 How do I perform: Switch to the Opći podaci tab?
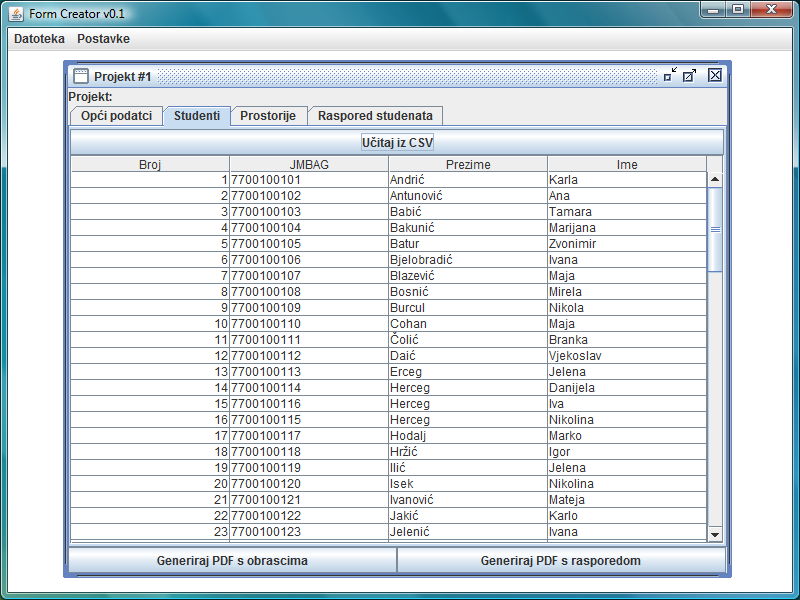coord(116,116)
